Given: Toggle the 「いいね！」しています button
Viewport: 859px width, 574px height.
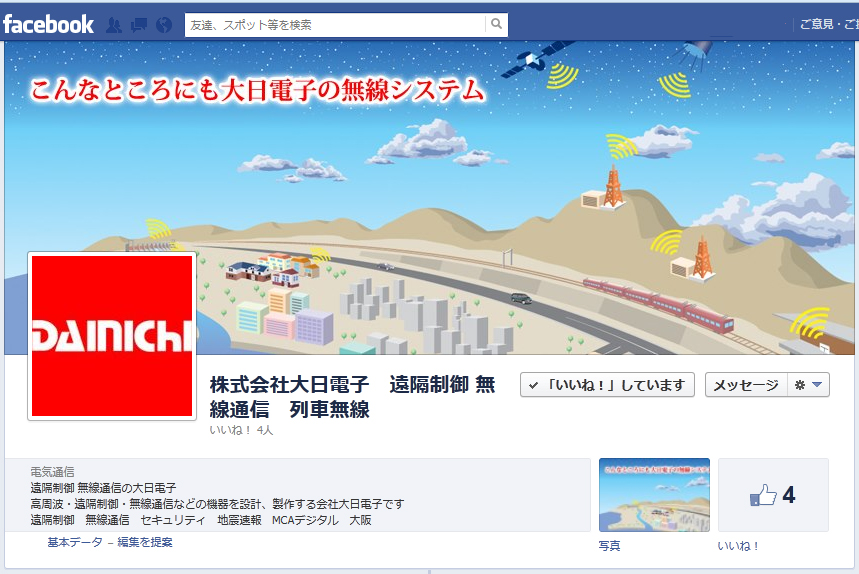Looking at the screenshot, I should click(607, 385).
